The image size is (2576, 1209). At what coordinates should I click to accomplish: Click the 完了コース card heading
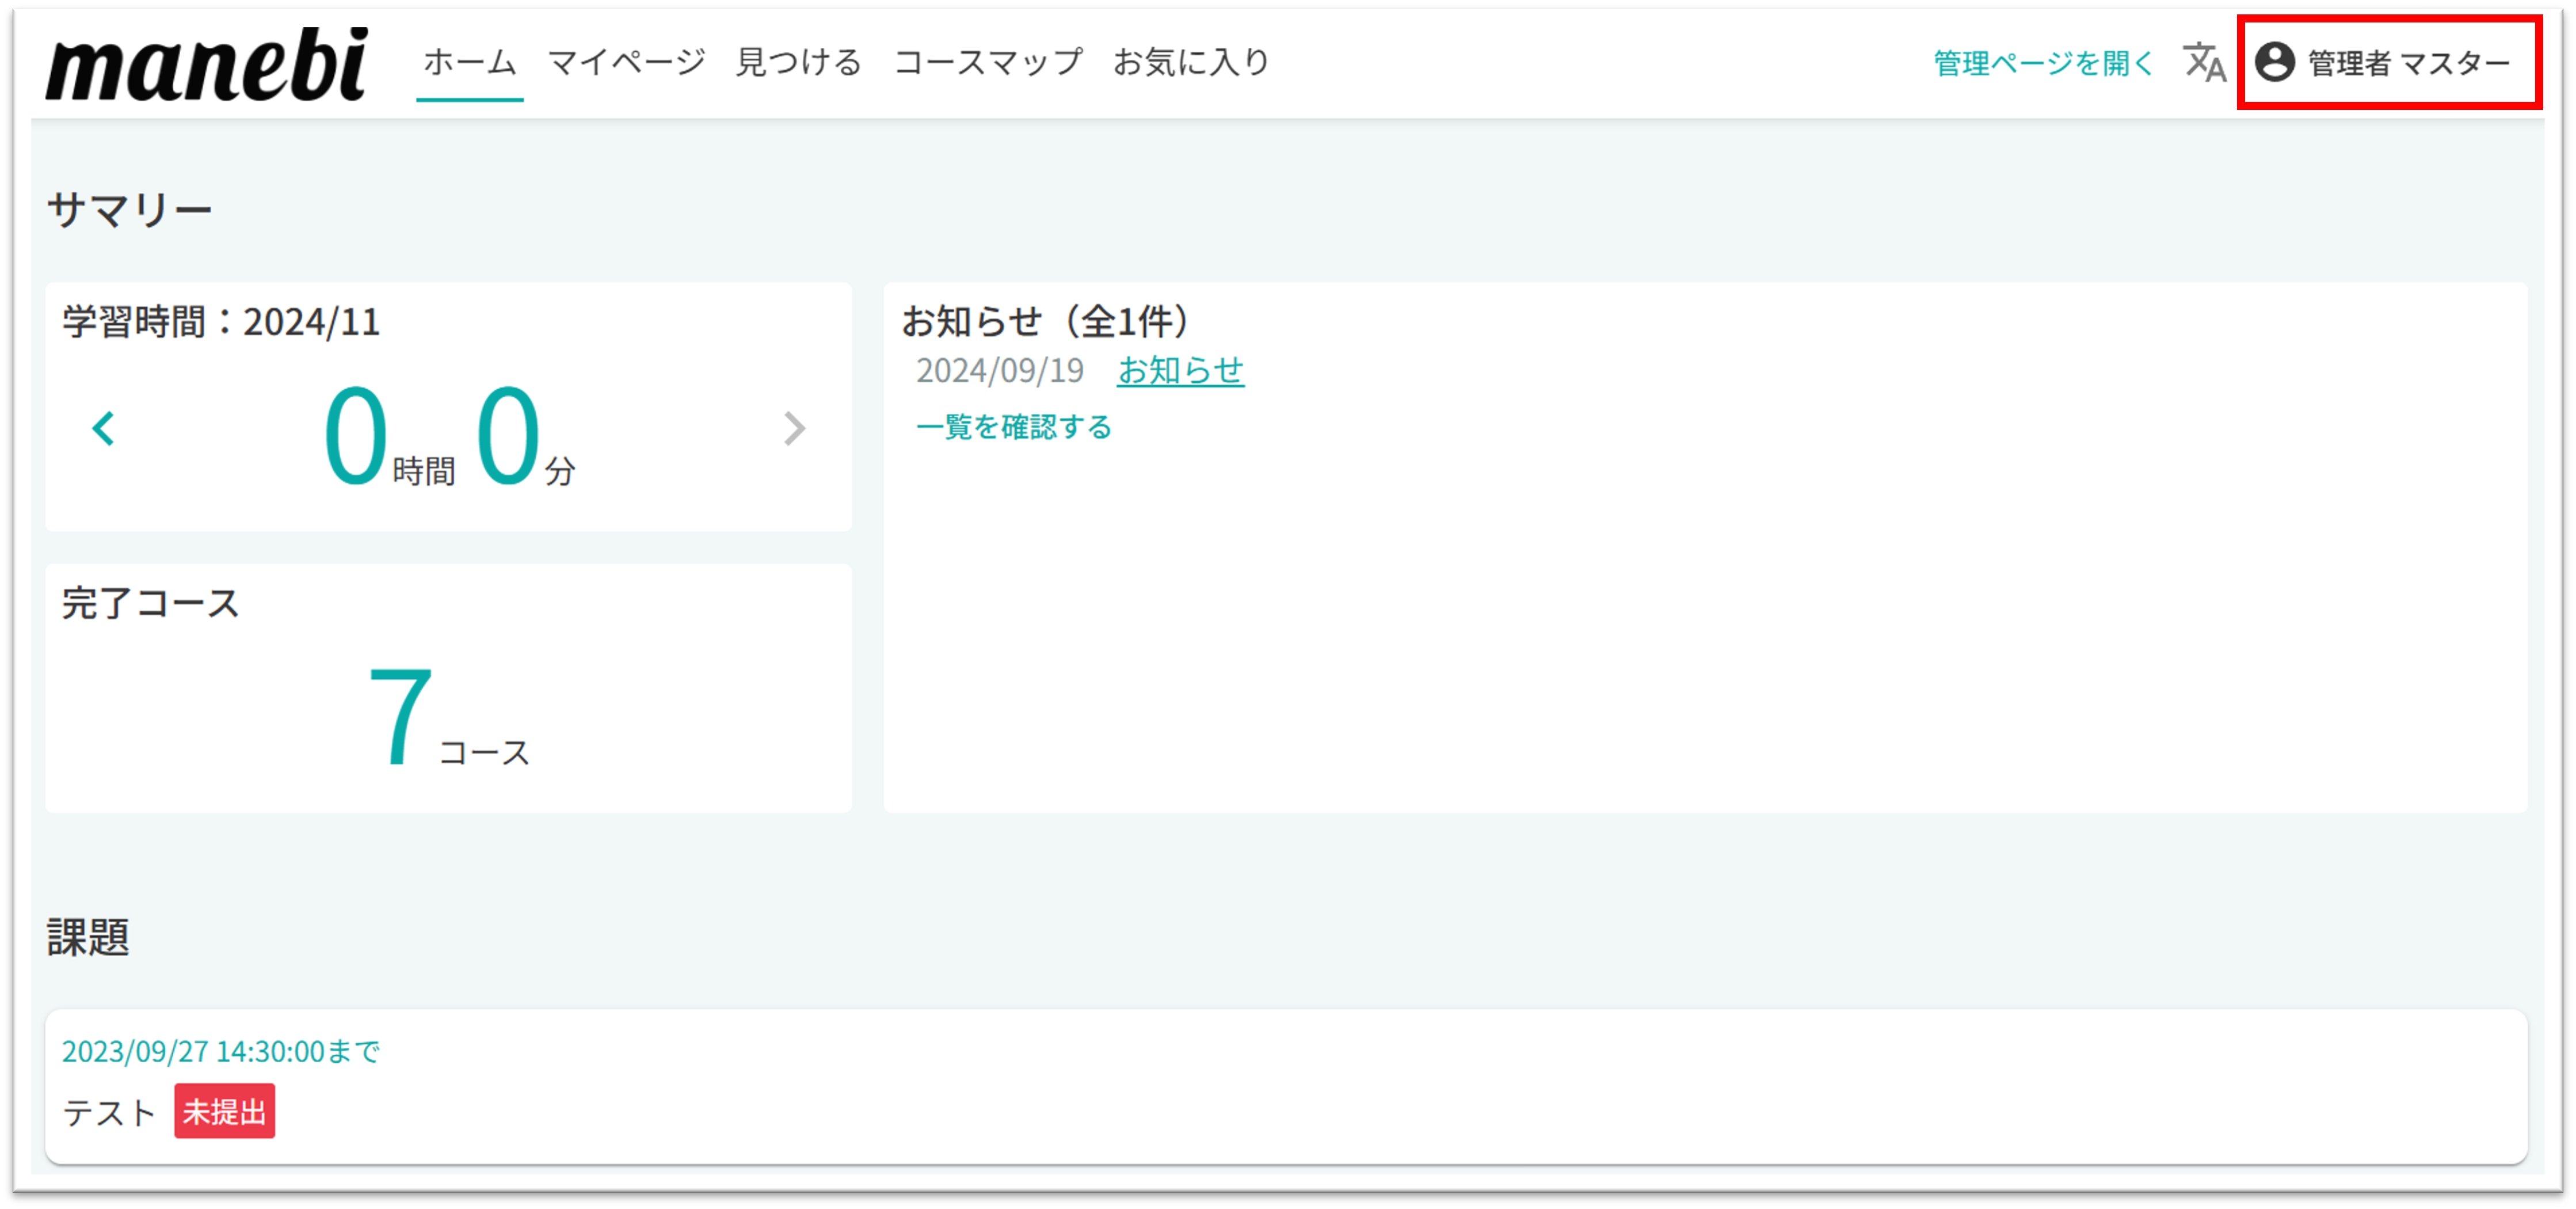(151, 603)
